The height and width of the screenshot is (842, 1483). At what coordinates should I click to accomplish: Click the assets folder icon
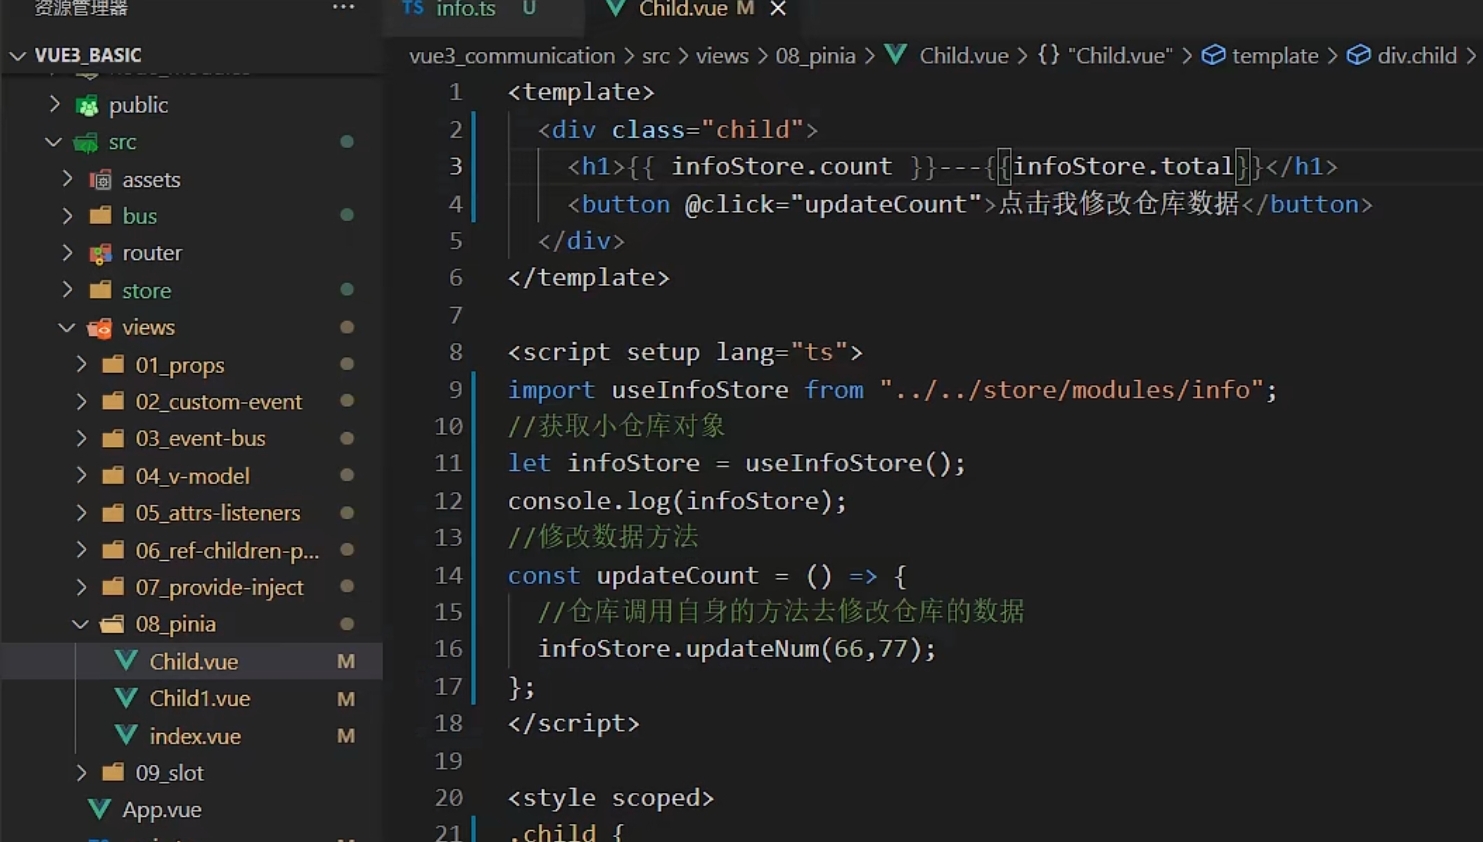[100, 180]
